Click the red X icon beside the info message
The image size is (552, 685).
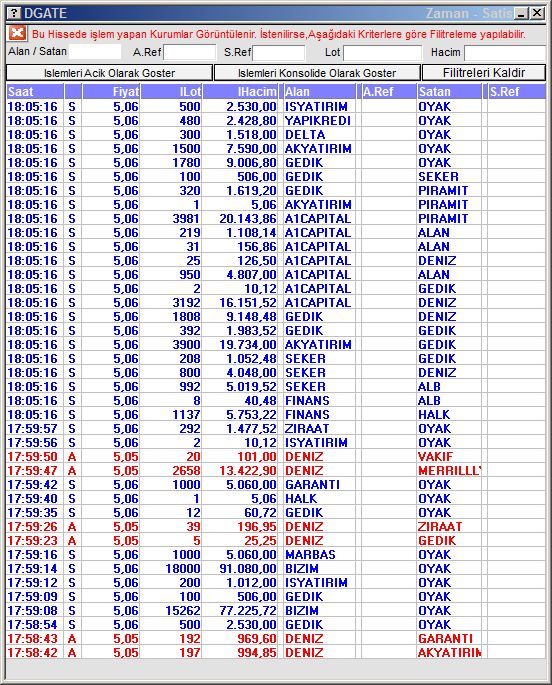(17, 33)
